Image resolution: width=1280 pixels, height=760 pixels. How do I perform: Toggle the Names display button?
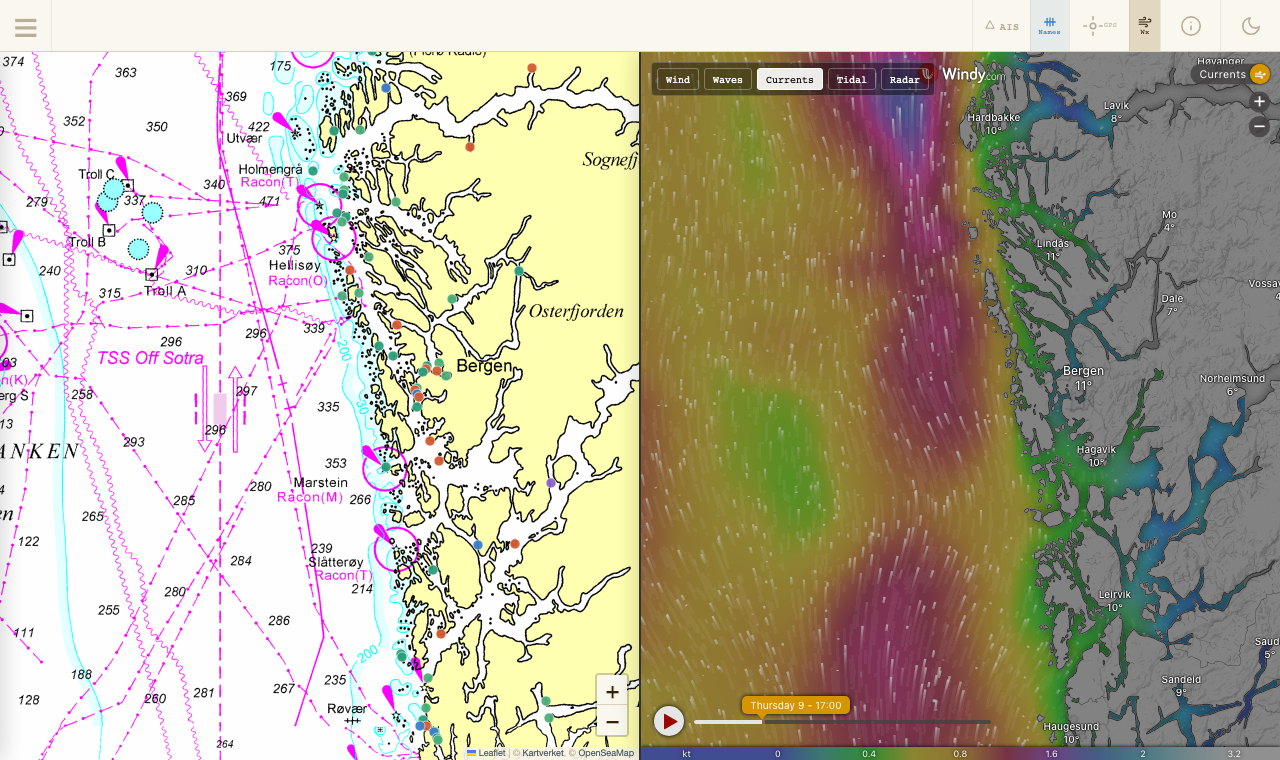pos(1049,26)
